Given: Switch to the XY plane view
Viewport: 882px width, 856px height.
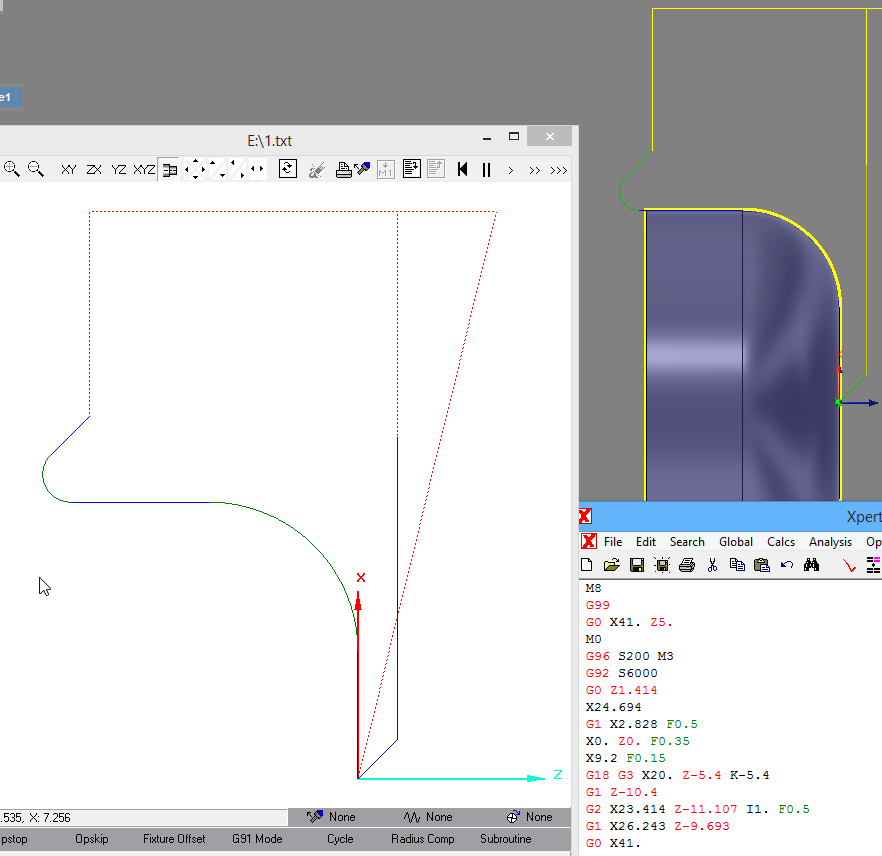Looking at the screenshot, I should (x=68, y=170).
